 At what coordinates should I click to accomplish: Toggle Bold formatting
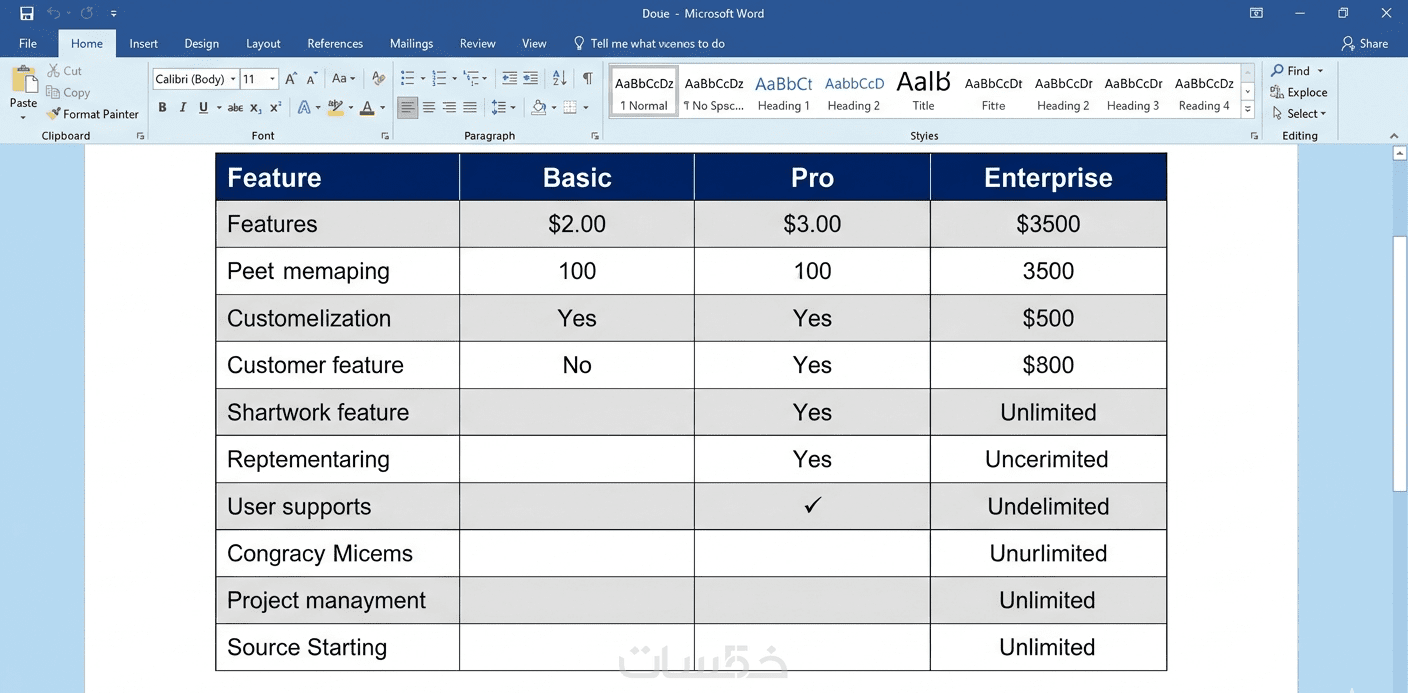pos(162,108)
